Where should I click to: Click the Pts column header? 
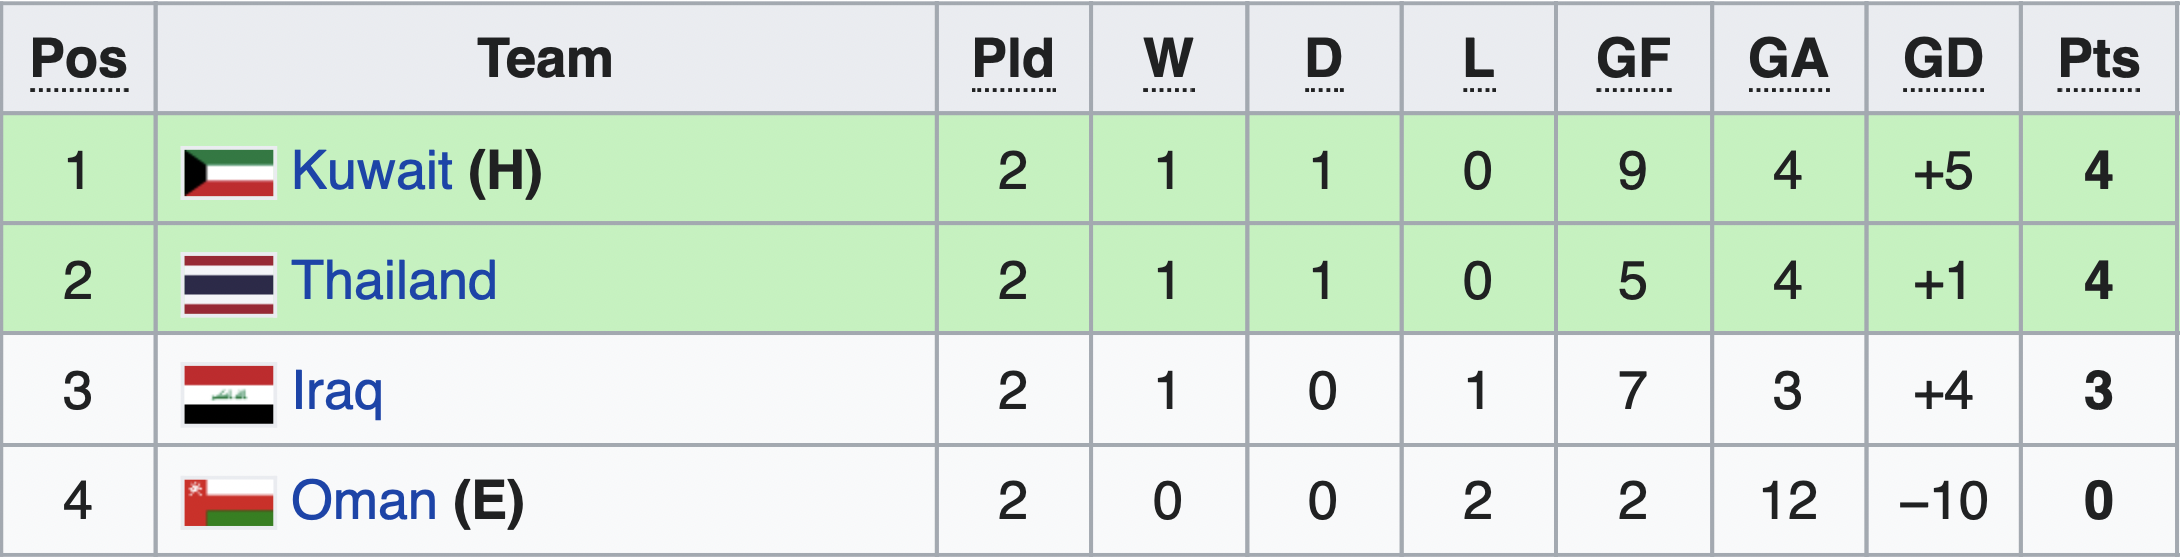tap(2099, 59)
